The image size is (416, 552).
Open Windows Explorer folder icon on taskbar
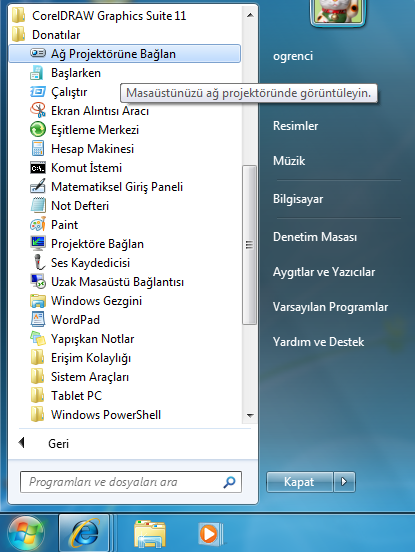coord(150,534)
